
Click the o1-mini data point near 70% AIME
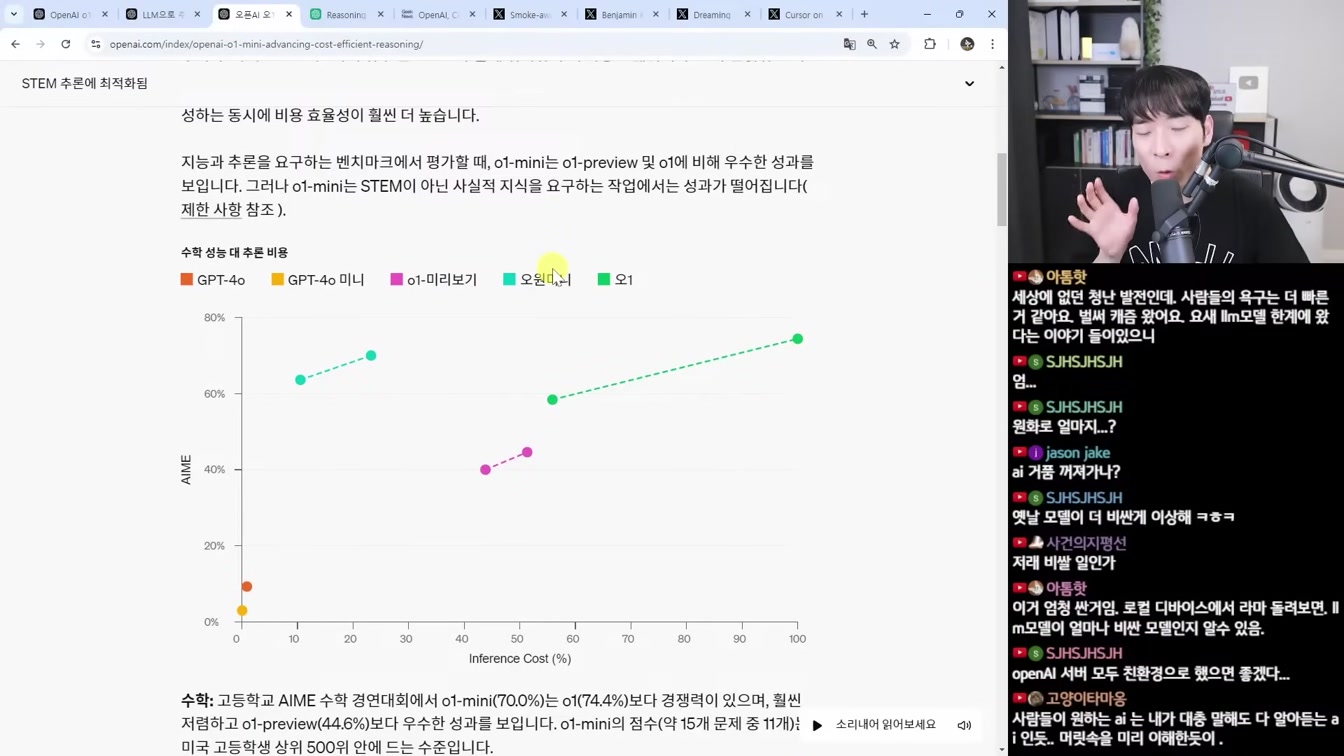coord(371,356)
